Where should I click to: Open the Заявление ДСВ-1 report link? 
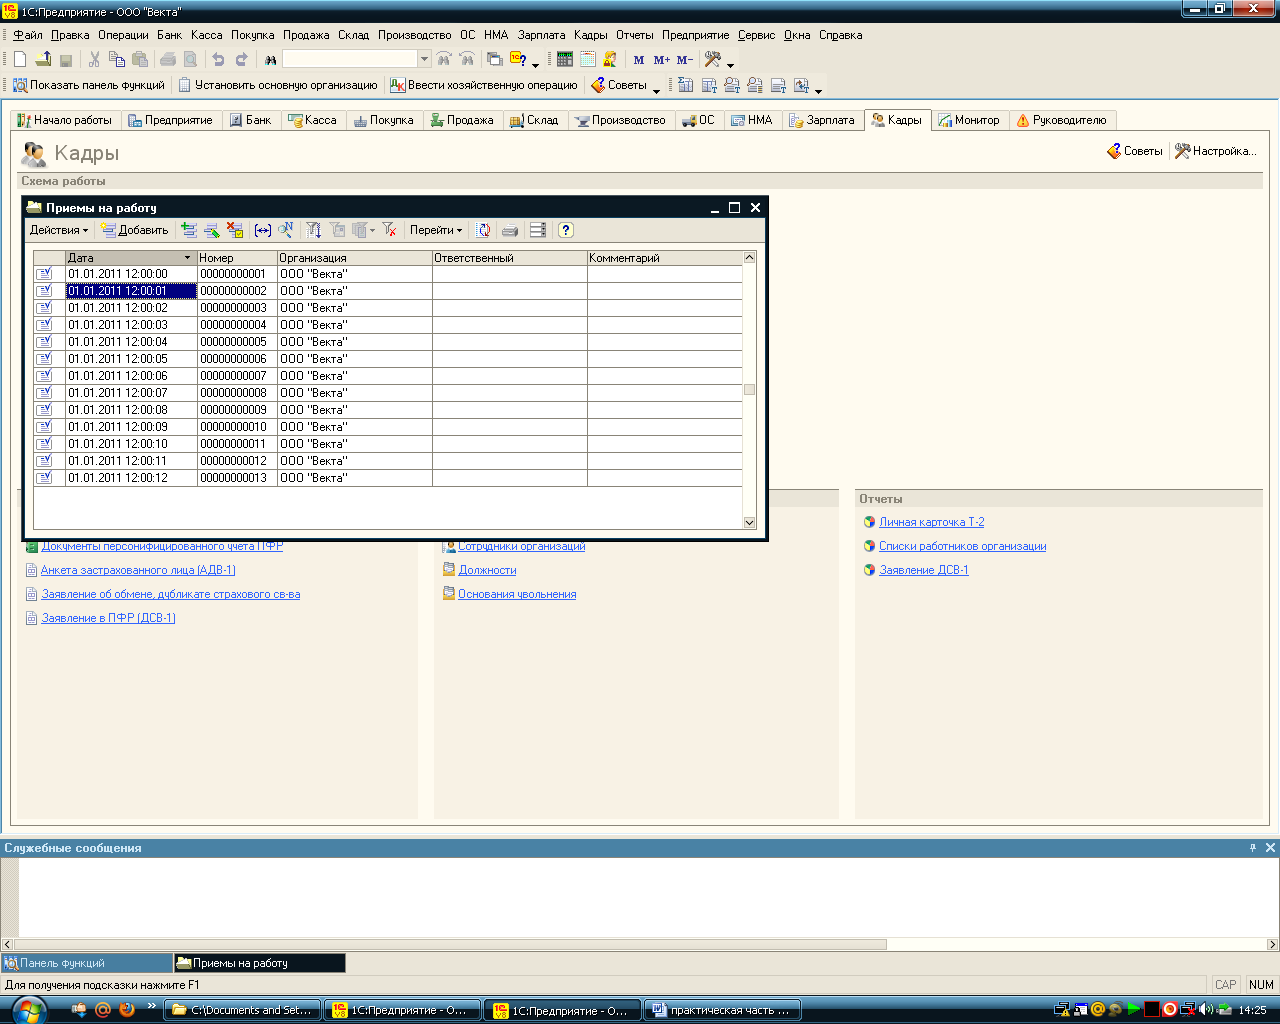[924, 570]
